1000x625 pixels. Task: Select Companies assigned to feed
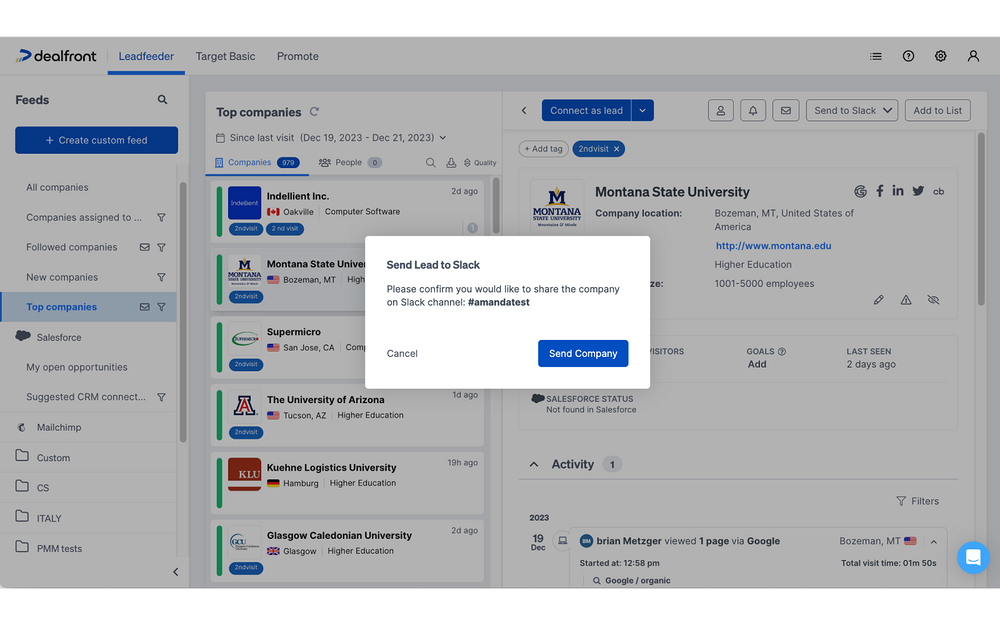pos(84,217)
